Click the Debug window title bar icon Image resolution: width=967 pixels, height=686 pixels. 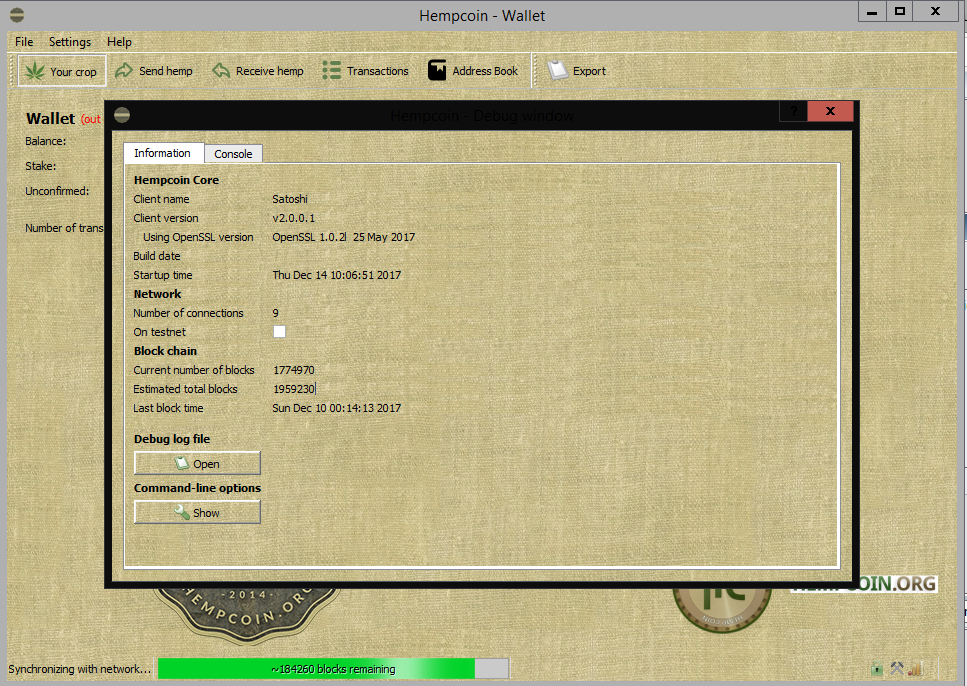[122, 115]
